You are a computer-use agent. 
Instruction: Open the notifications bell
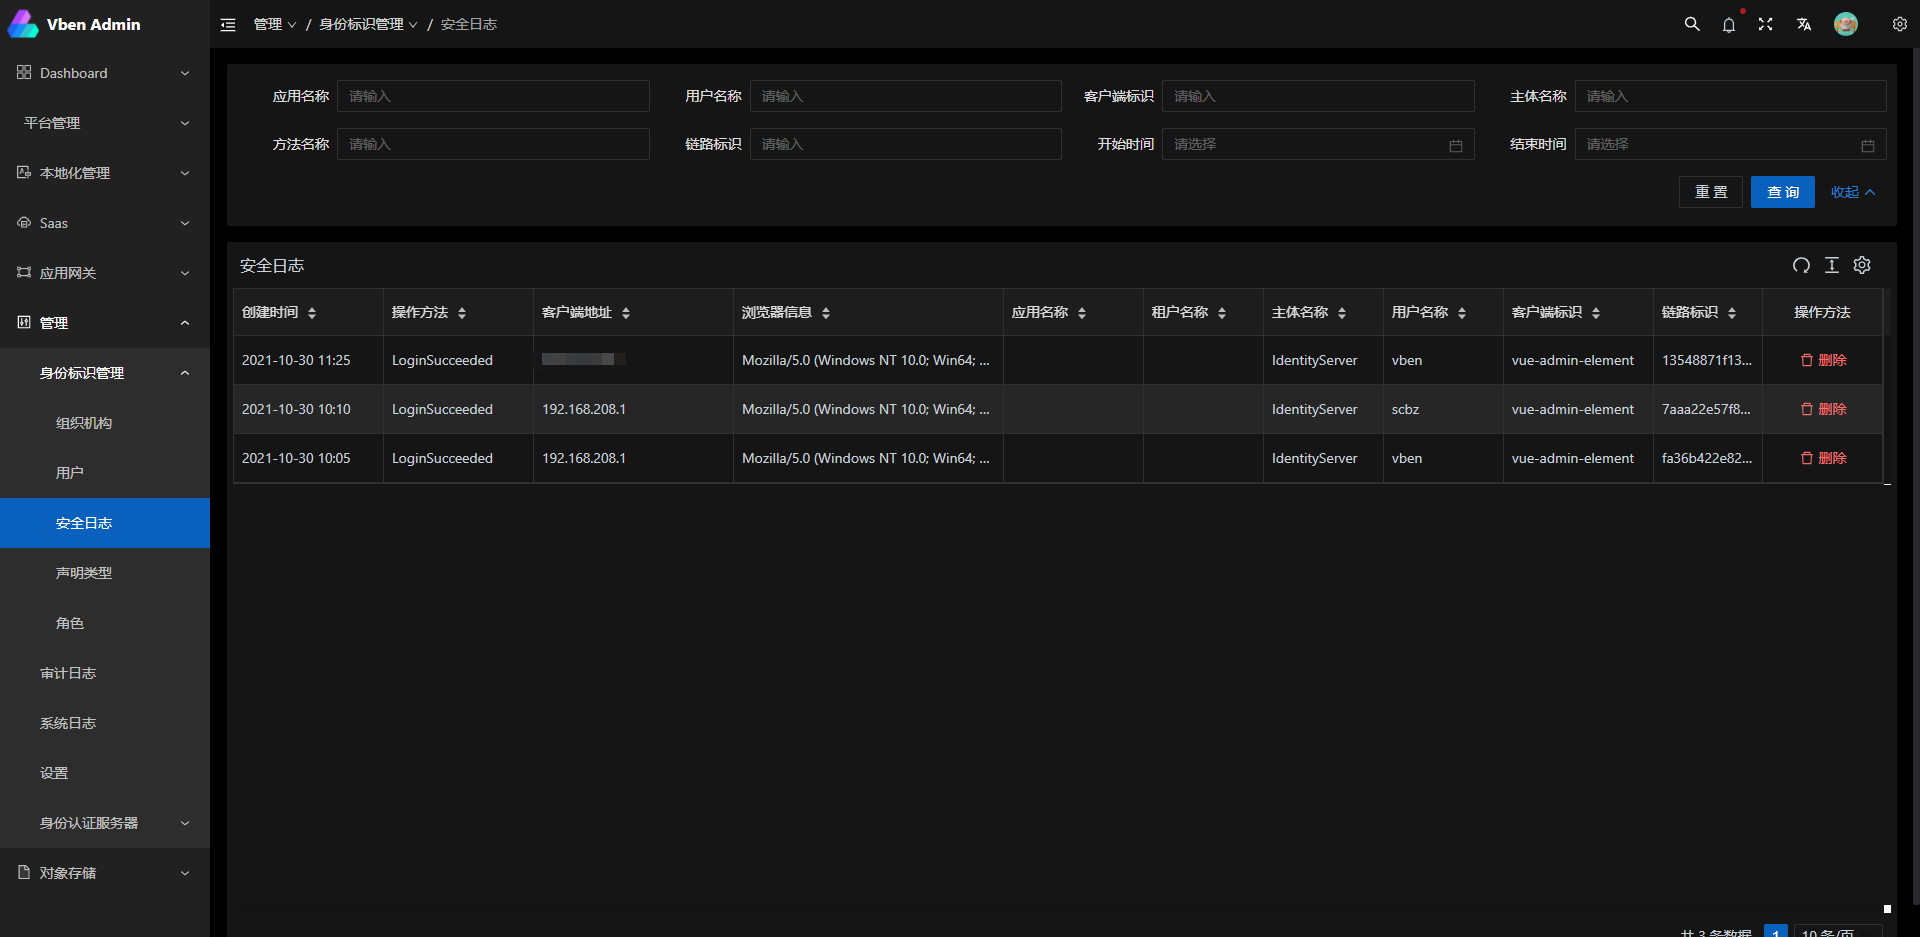click(1729, 24)
